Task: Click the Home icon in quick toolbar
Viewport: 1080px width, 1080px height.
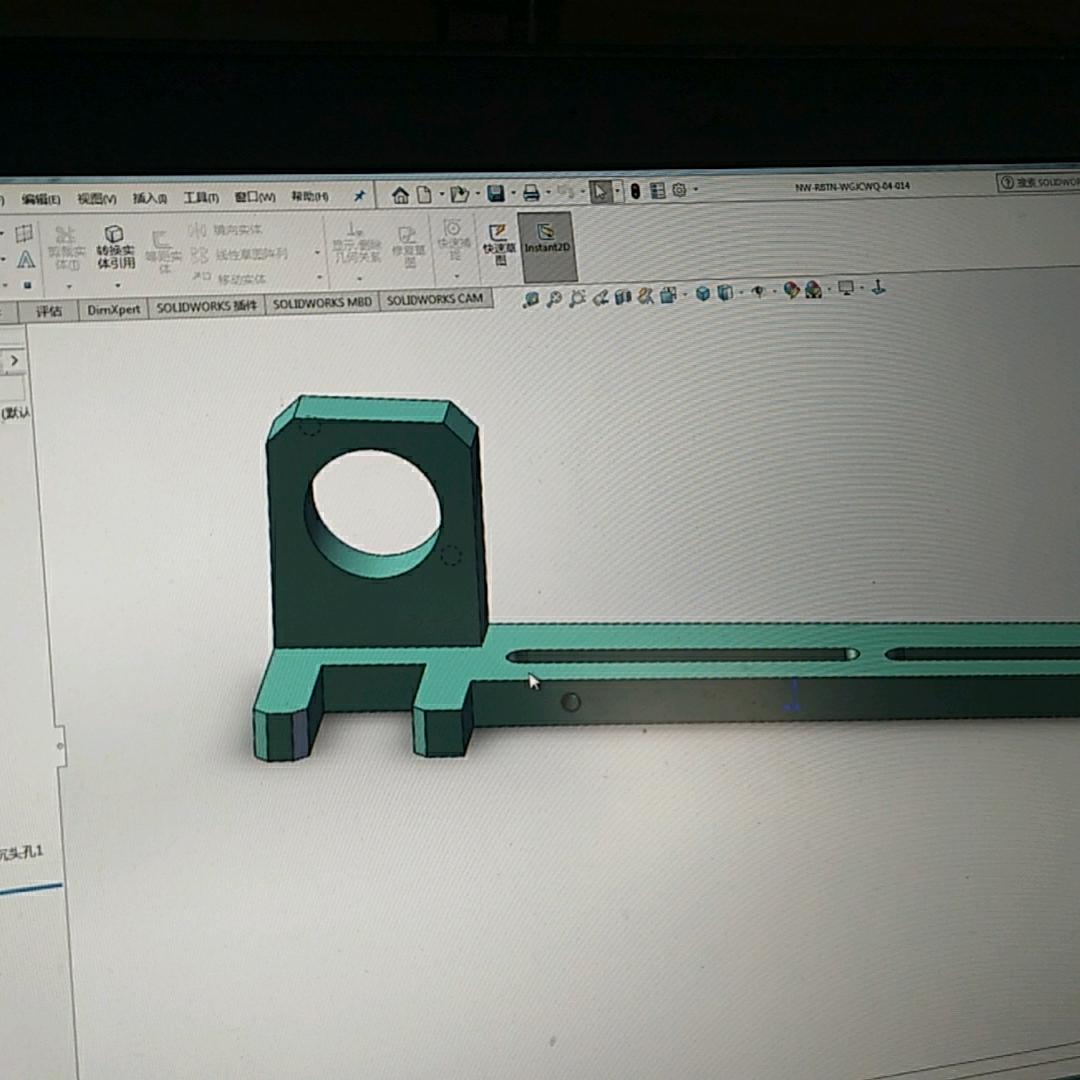Action: [400, 194]
